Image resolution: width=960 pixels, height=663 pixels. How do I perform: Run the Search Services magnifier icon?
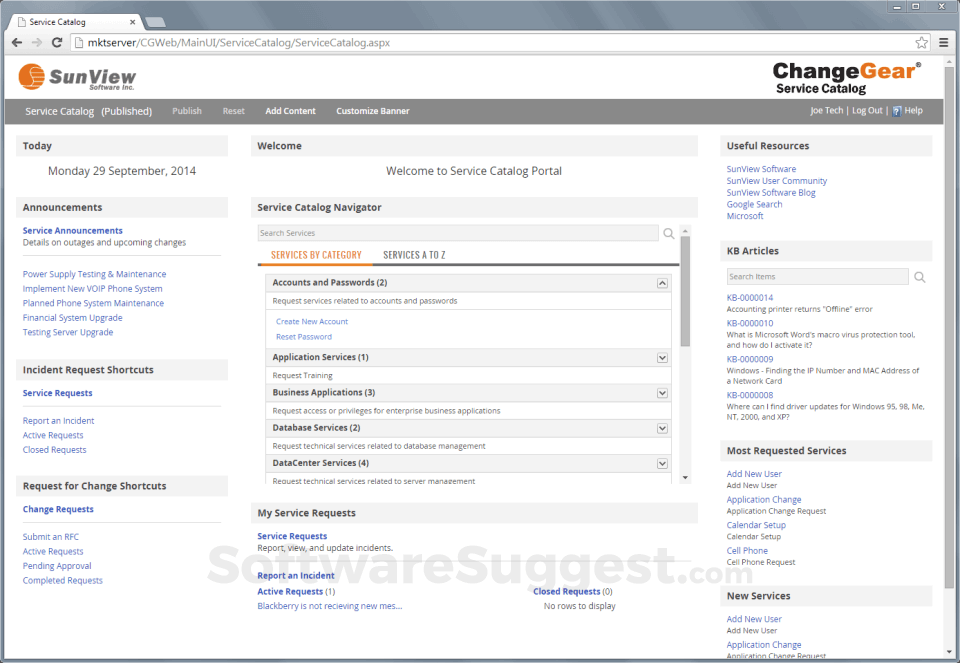coord(668,231)
